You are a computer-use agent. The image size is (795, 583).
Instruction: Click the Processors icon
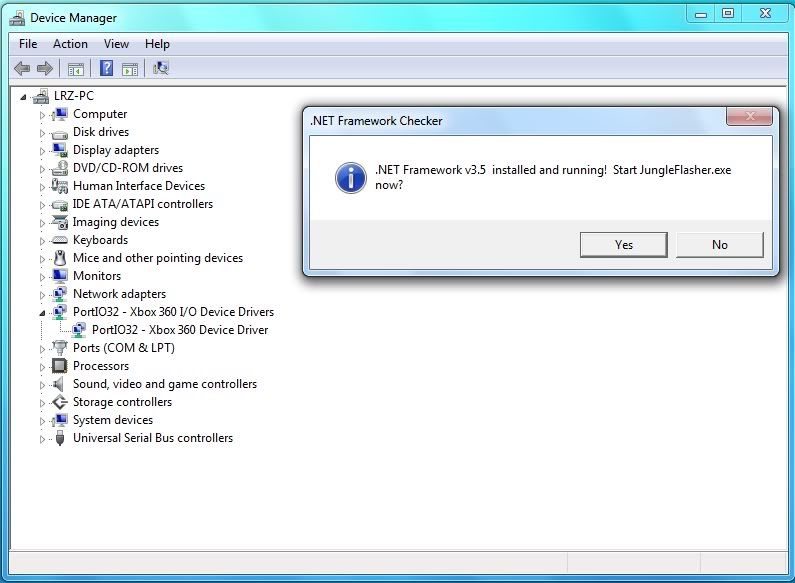pos(60,366)
